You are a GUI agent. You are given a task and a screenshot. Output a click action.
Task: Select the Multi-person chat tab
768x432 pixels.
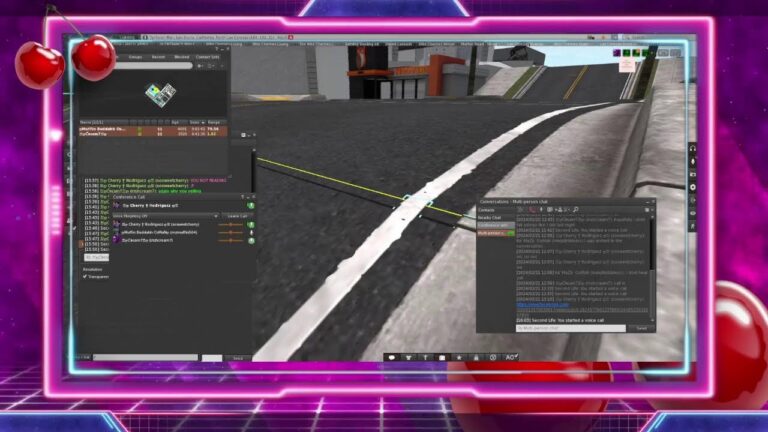coord(496,233)
